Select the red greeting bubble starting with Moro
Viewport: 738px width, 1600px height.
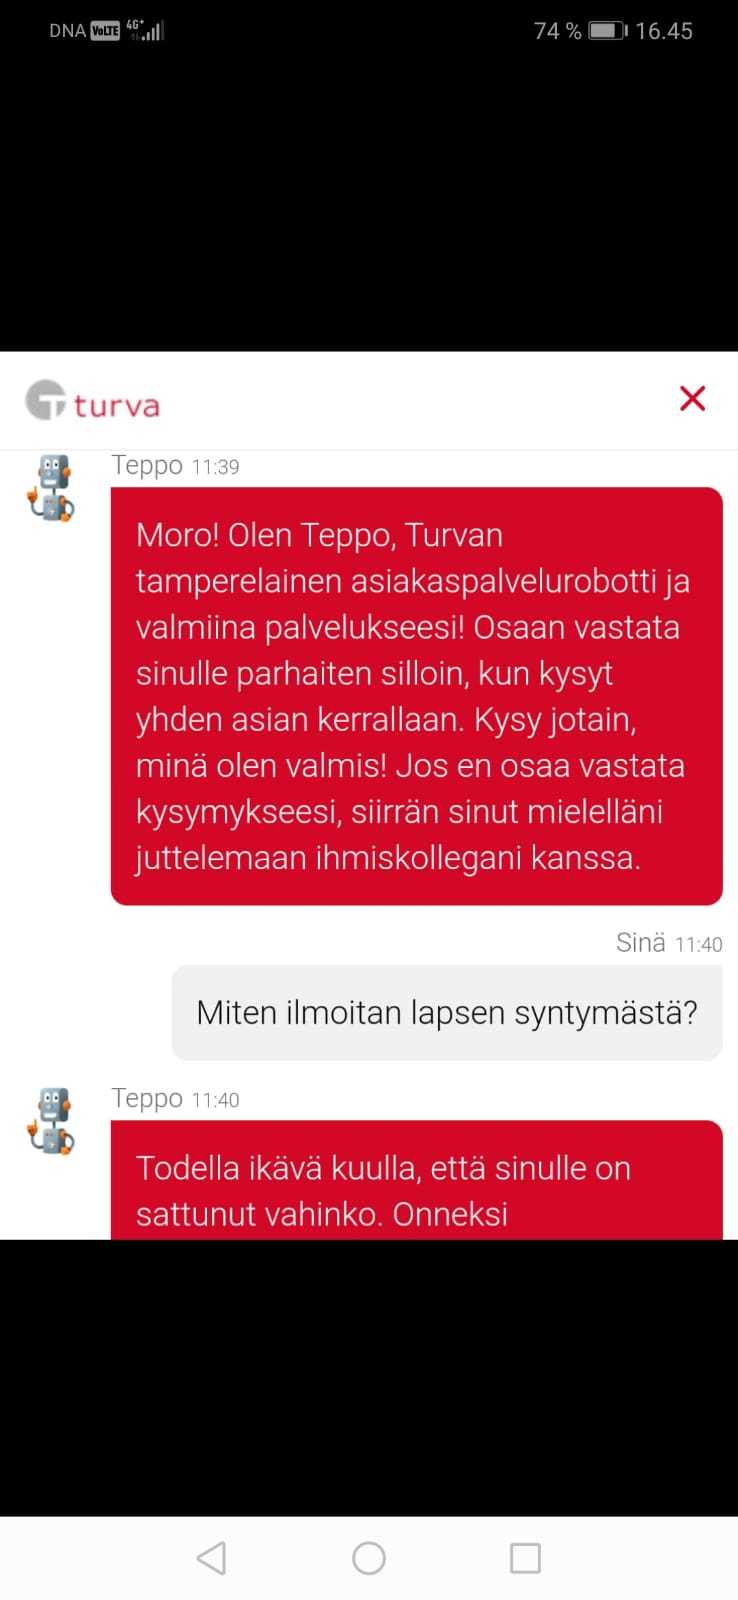(416, 696)
